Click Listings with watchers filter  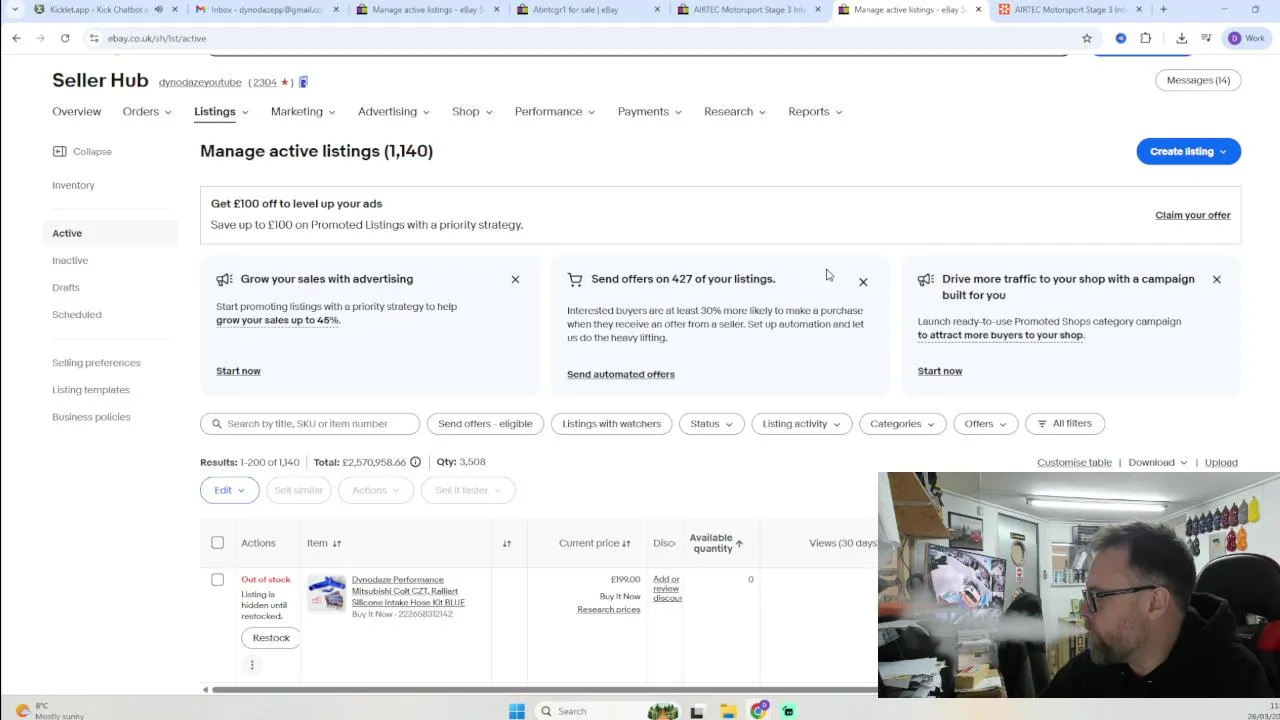click(x=611, y=424)
